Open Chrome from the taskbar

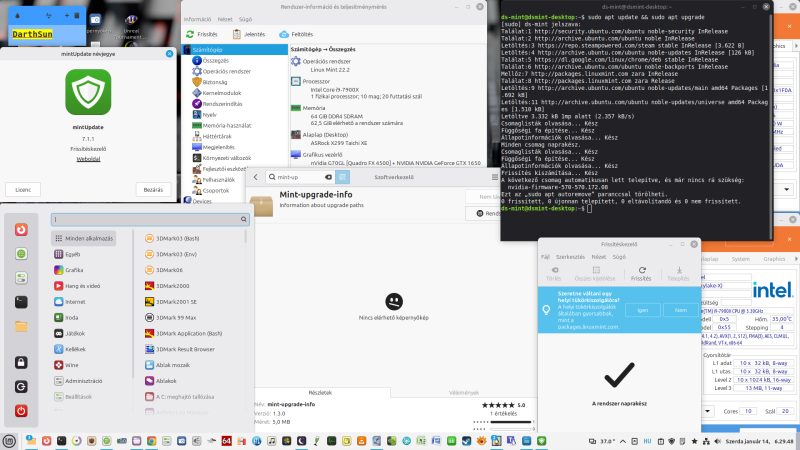(x=152, y=441)
